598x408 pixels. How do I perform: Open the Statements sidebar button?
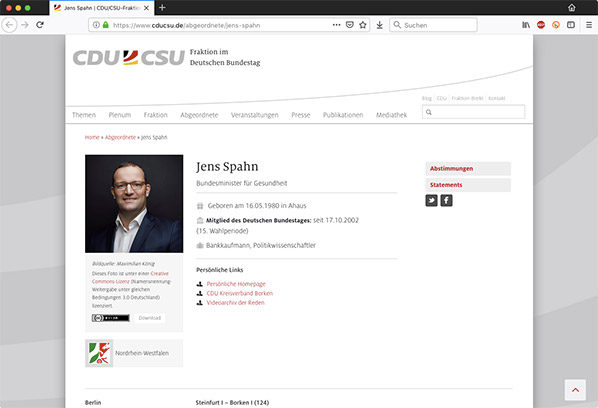[468, 185]
